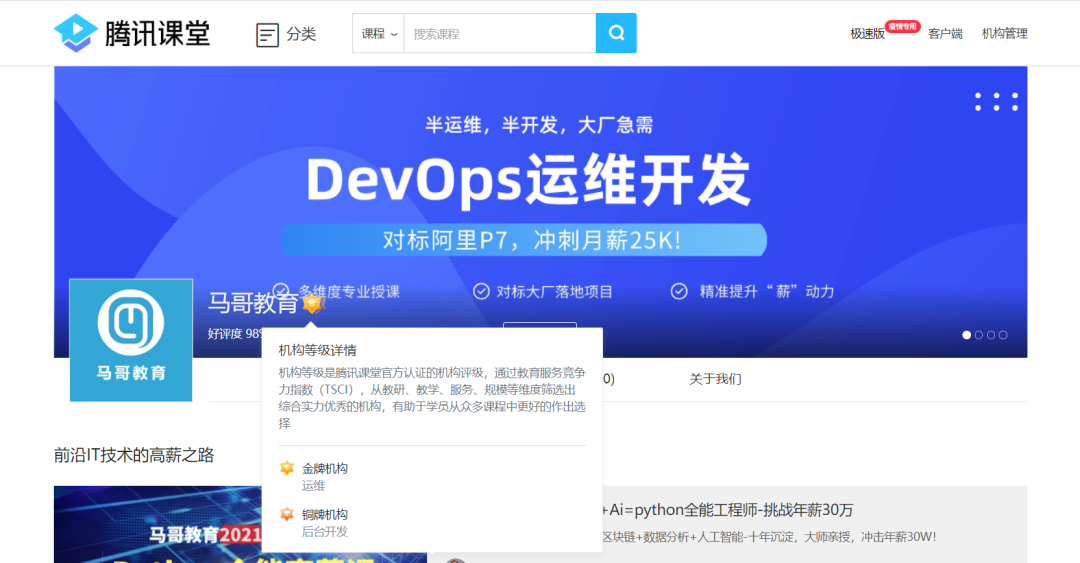
Task: Open the 极速版 link
Action: click(x=867, y=34)
